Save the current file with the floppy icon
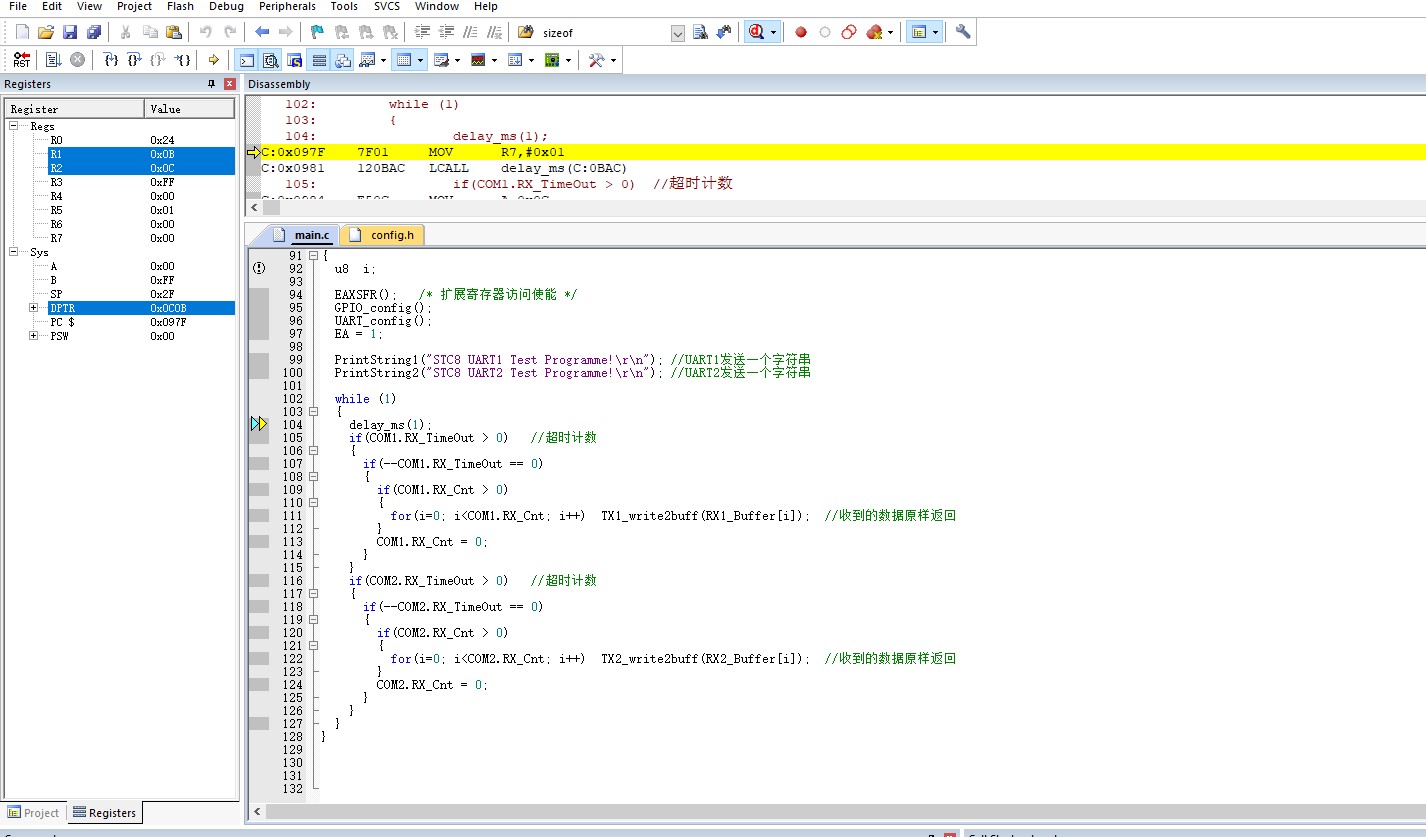 click(x=70, y=32)
